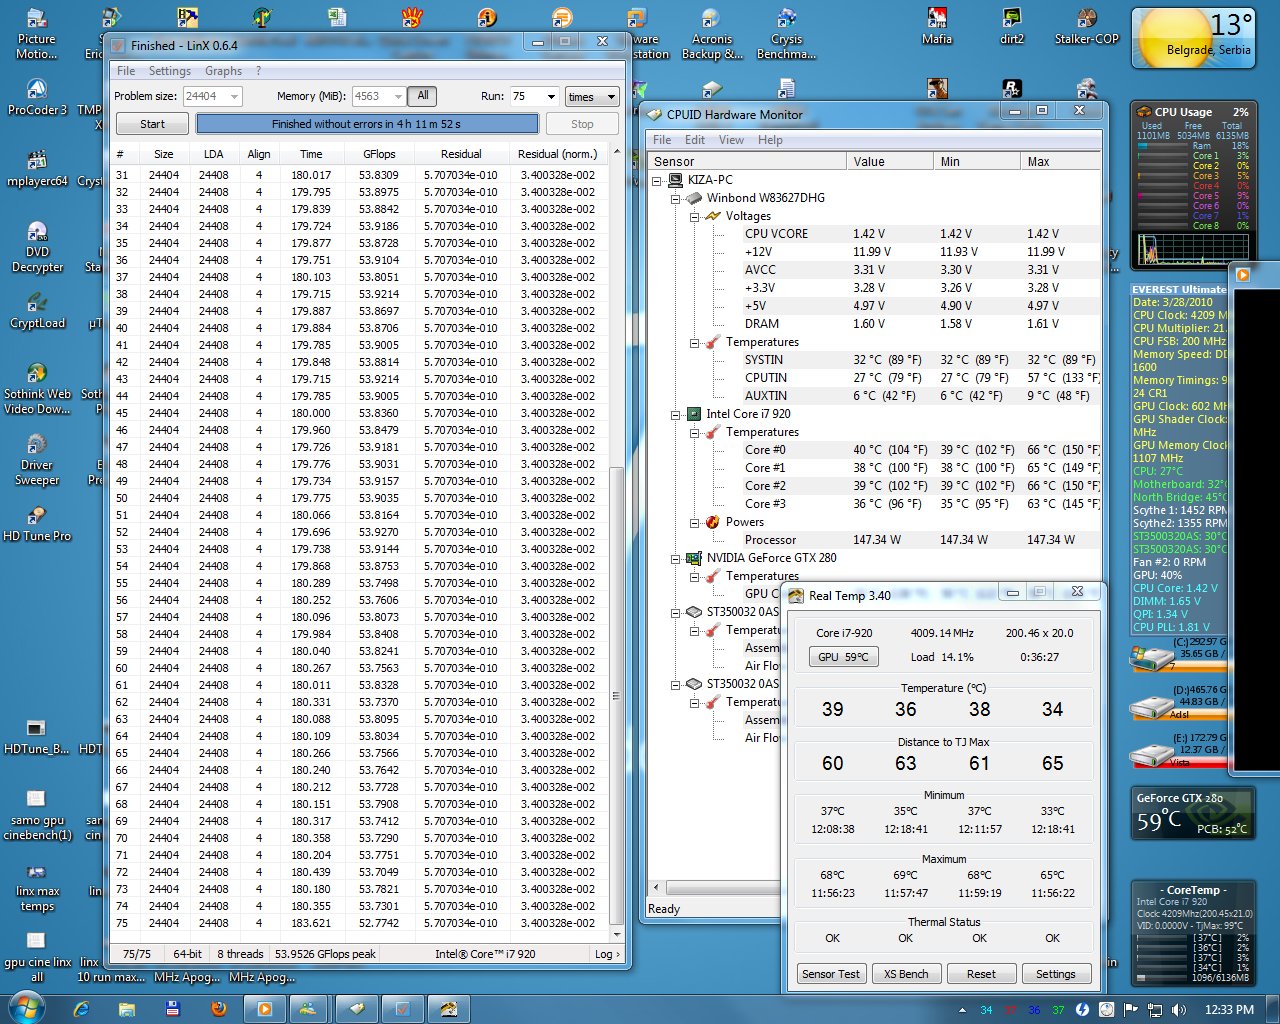Open File menu in LinX

(x=126, y=71)
